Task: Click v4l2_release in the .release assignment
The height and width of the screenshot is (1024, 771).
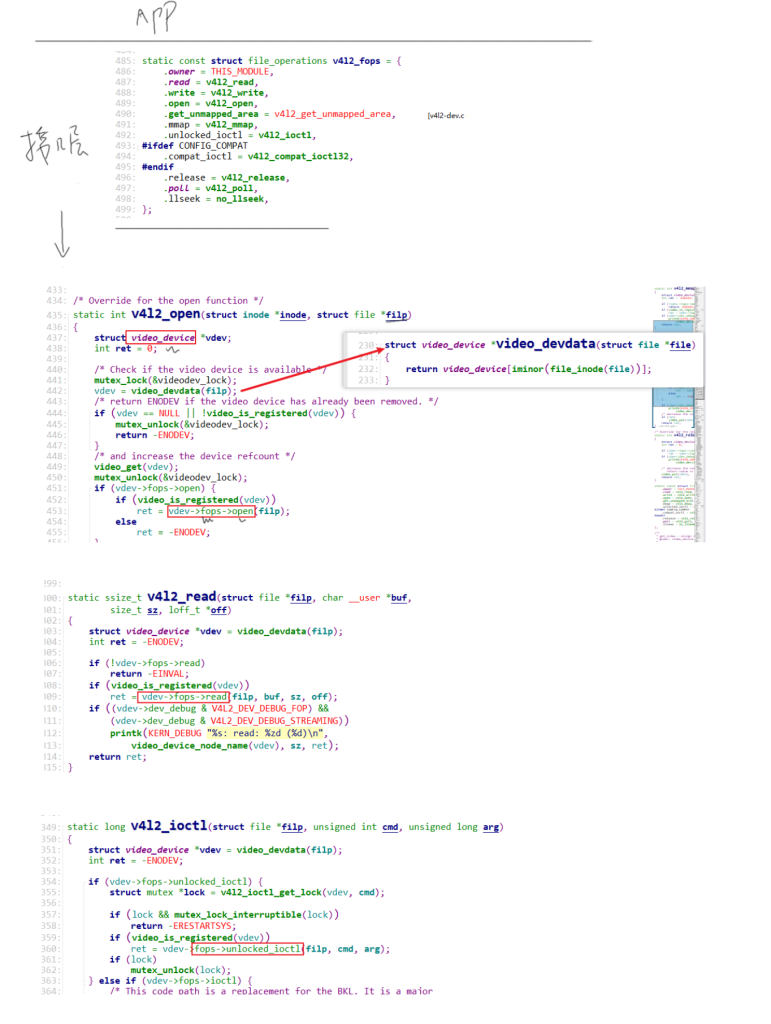Action: pyautogui.click(x=253, y=178)
